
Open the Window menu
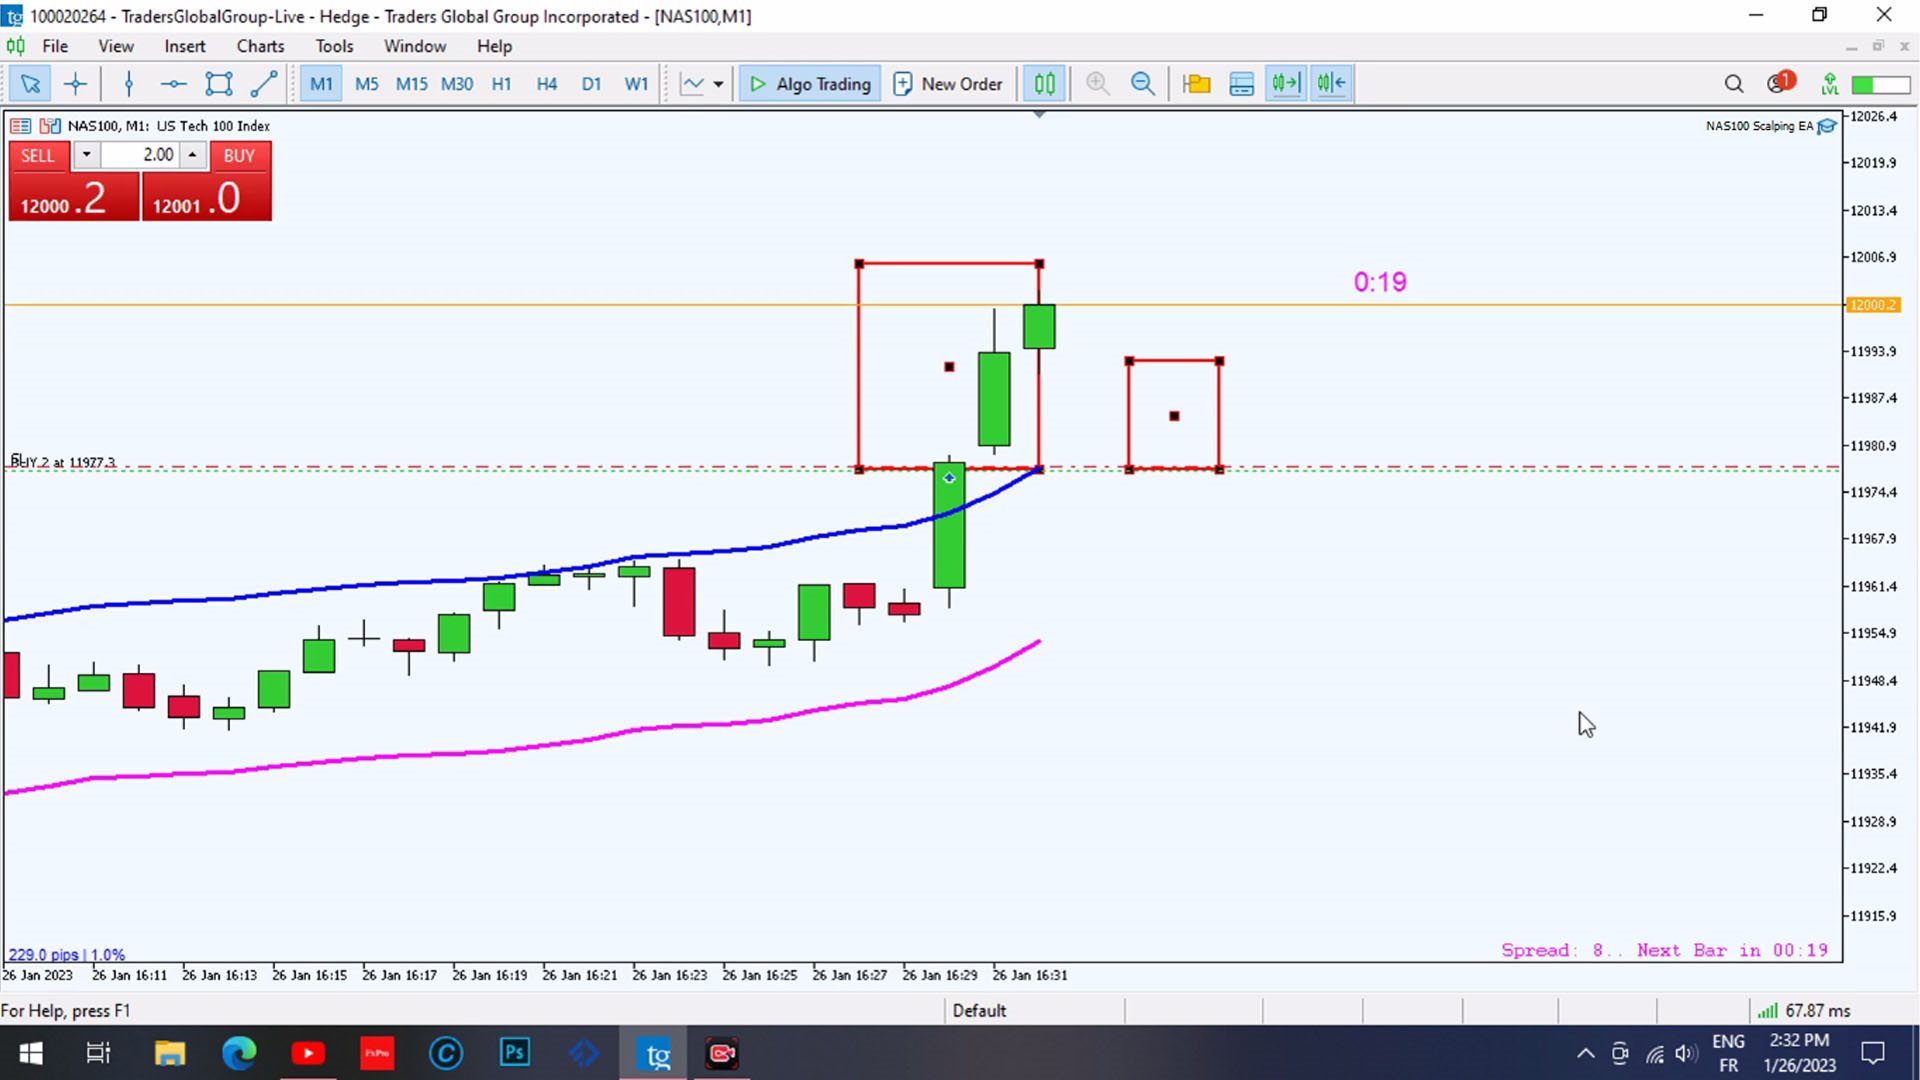click(x=415, y=46)
